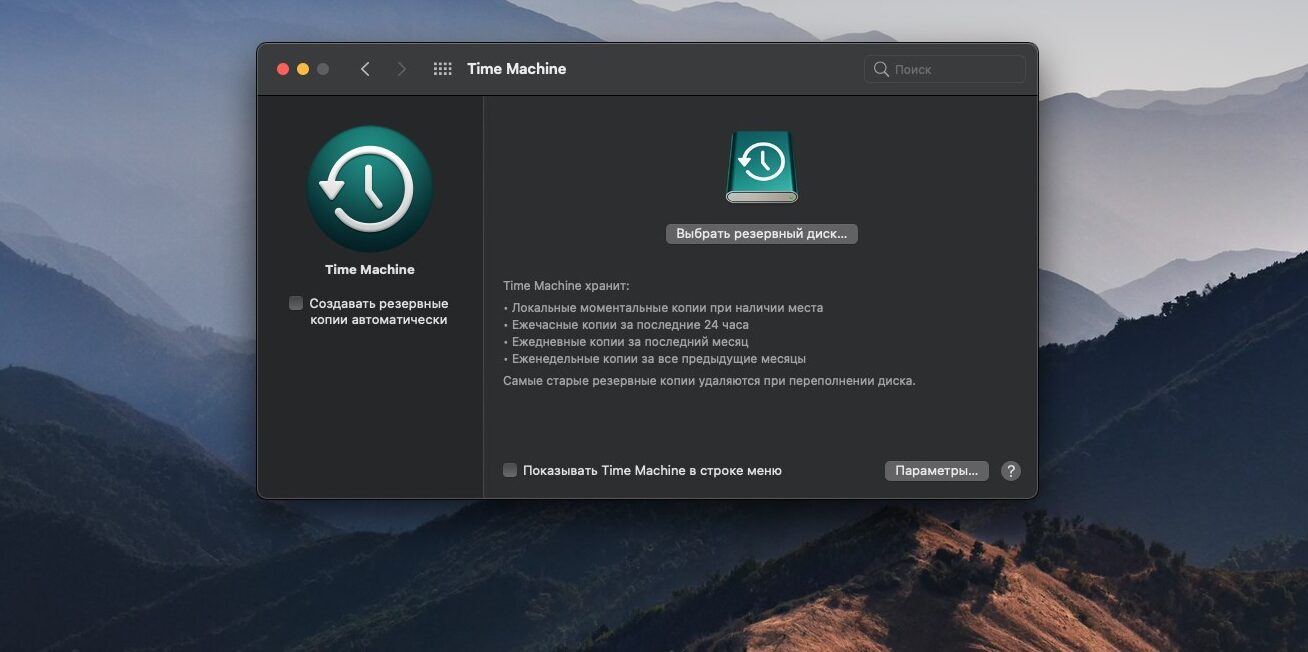Click the Time Machine caption under the sidebar icon

click(x=370, y=269)
